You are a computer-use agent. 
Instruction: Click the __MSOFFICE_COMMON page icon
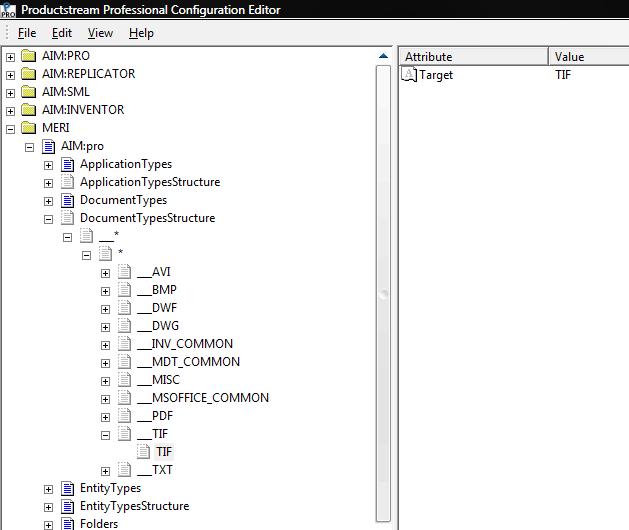tap(124, 398)
